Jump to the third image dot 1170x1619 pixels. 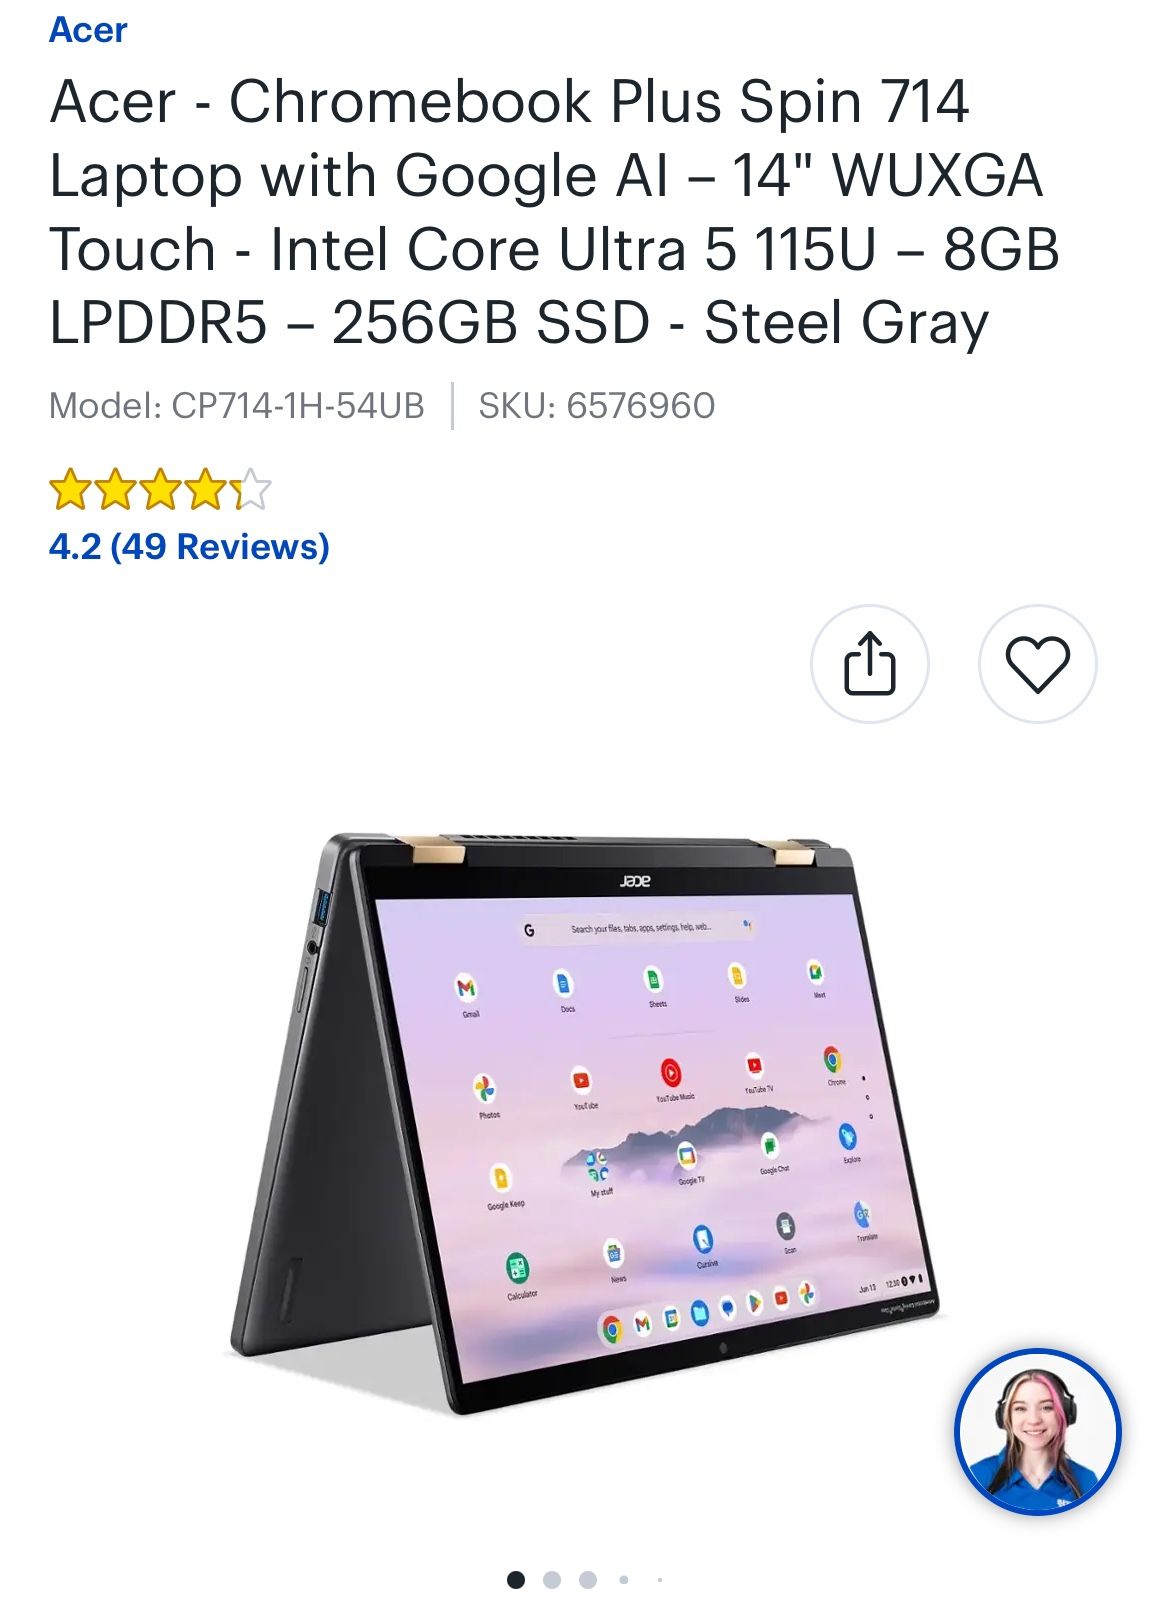point(588,1580)
